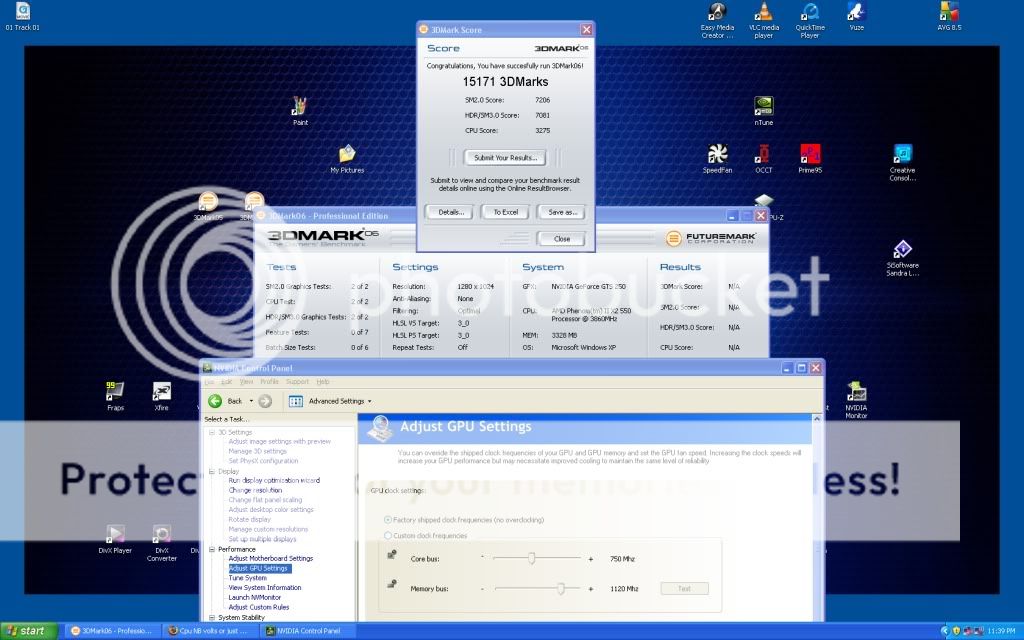The height and width of the screenshot is (640, 1024).
Task: Click the To Excel button
Action: click(x=505, y=212)
